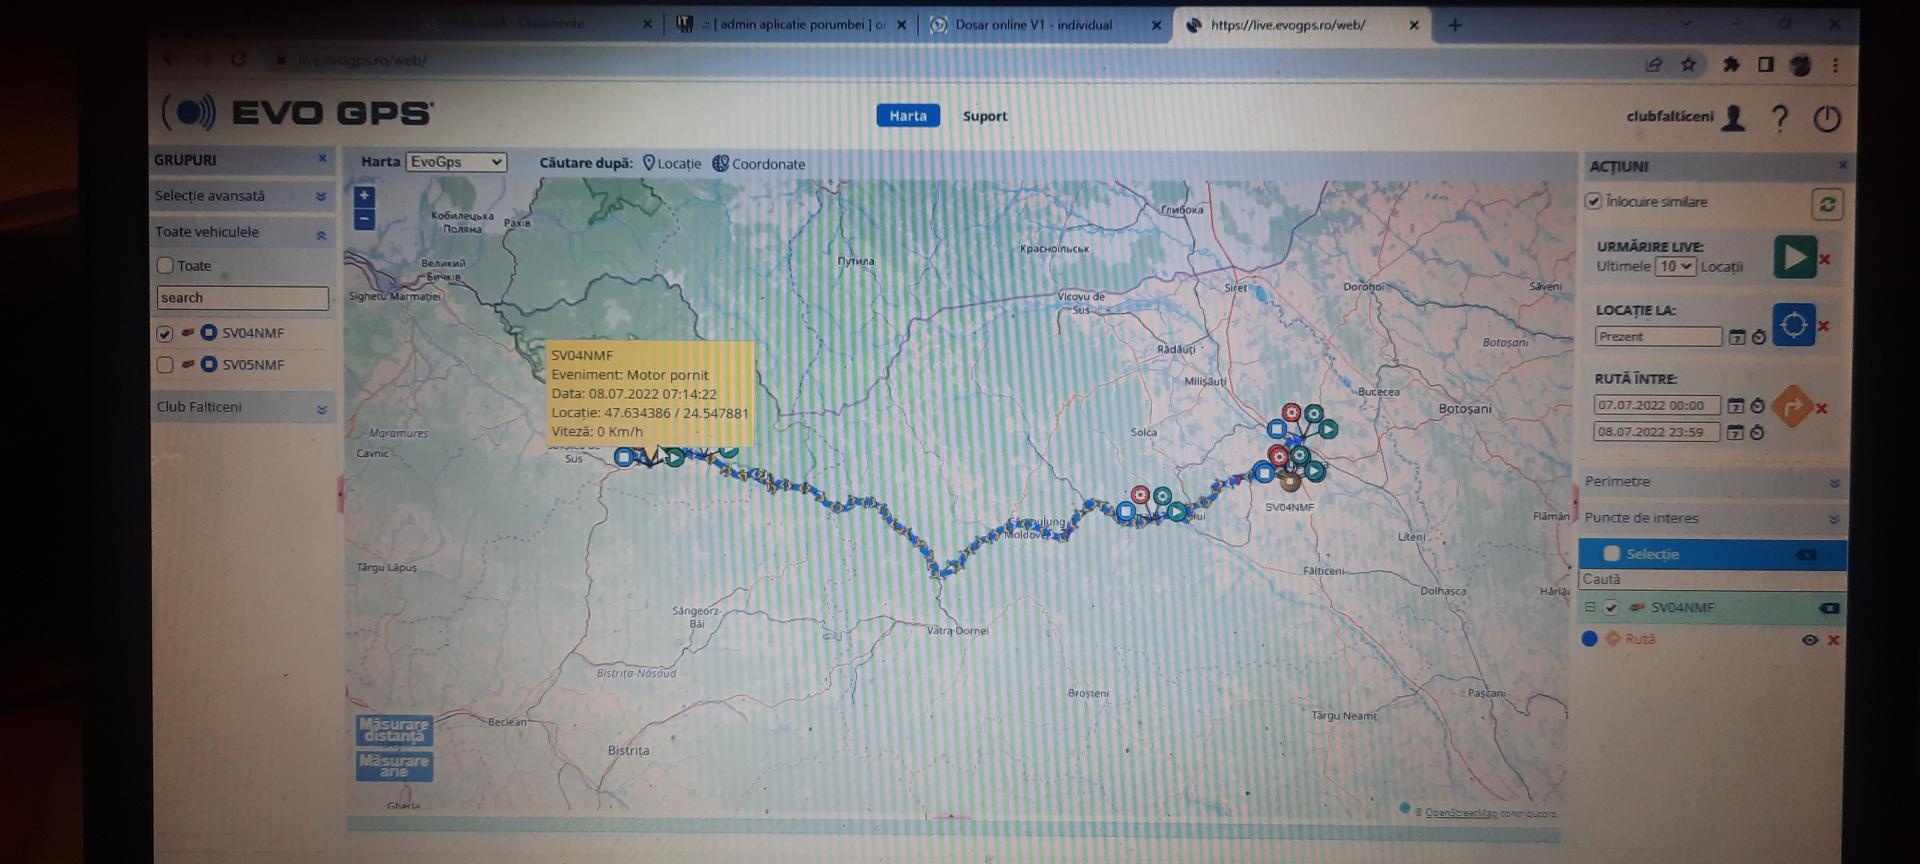The width and height of the screenshot is (1920, 864).
Task: Open the Harta map type dropdown
Action: (x=456, y=162)
